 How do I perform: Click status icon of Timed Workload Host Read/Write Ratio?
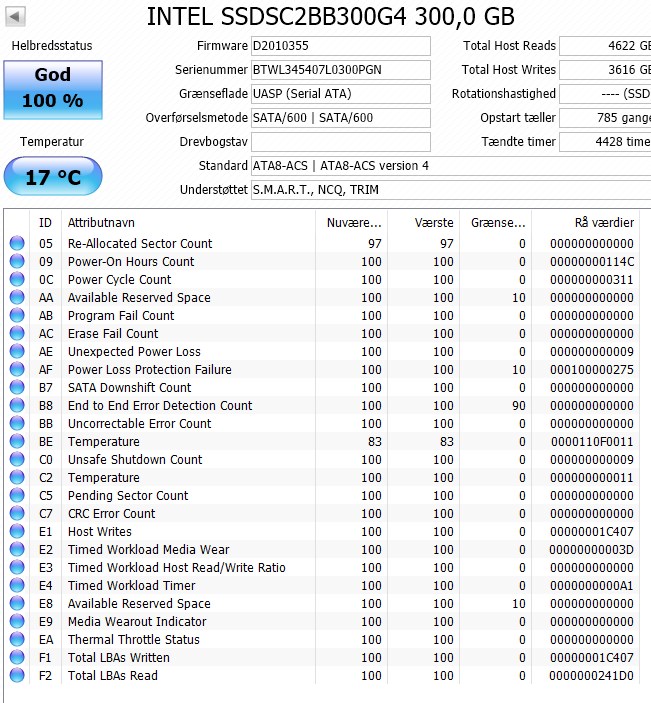pos(17,567)
